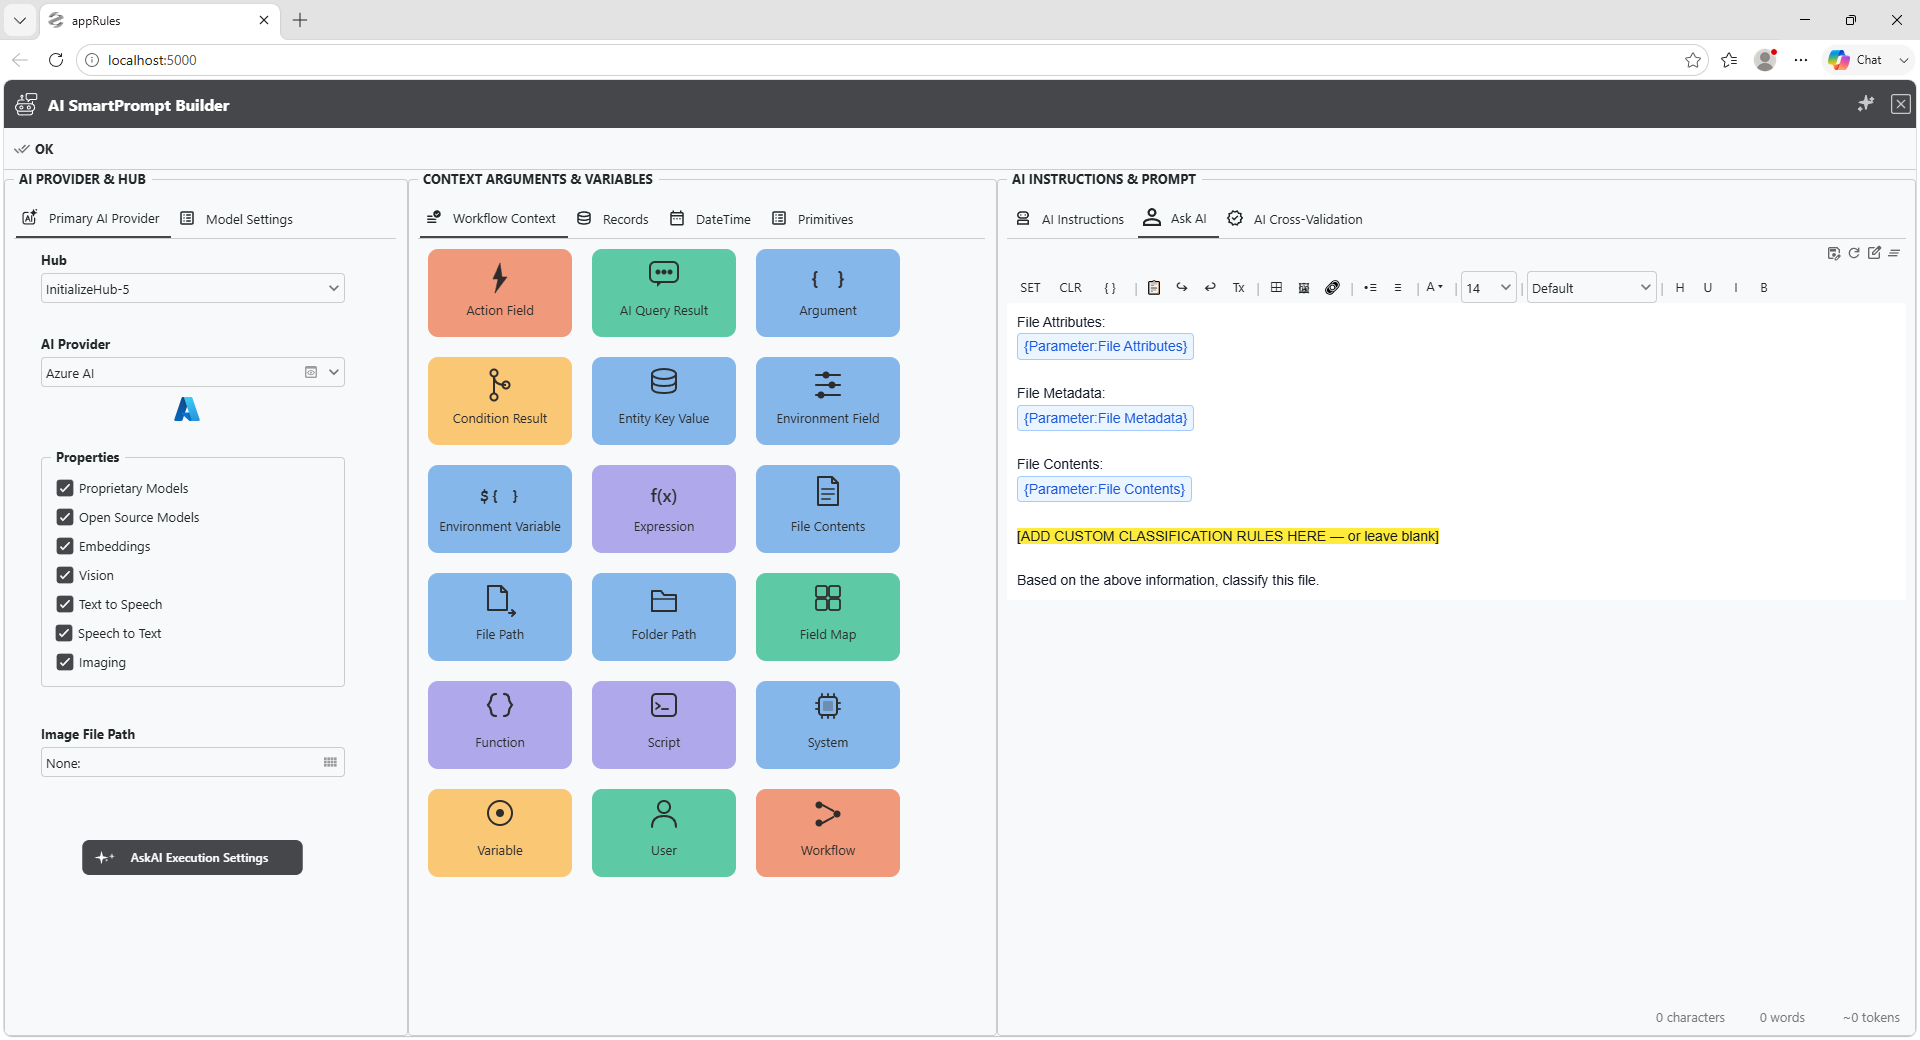Click the Image File Path input field
Viewport: 1920px width, 1040px height.
coord(193,763)
